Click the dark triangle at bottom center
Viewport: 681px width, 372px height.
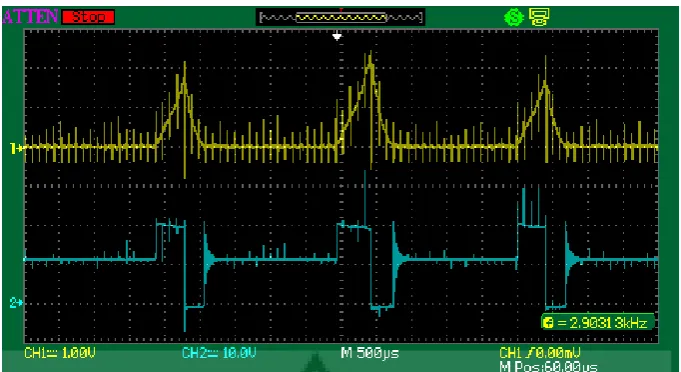pos(316,363)
